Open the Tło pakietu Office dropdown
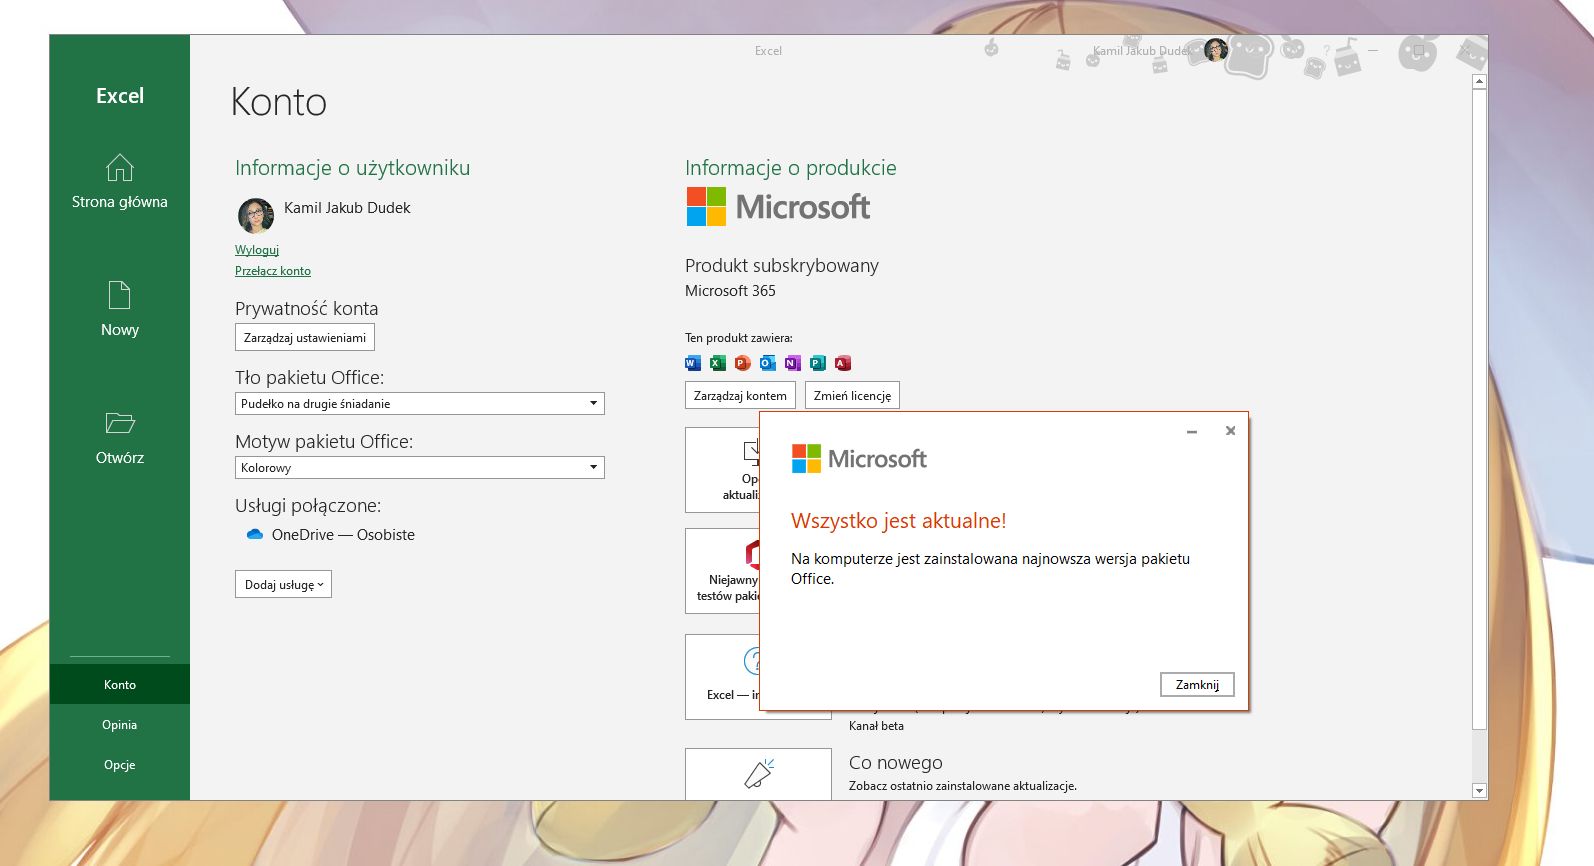This screenshot has width=1594, height=866. (420, 404)
